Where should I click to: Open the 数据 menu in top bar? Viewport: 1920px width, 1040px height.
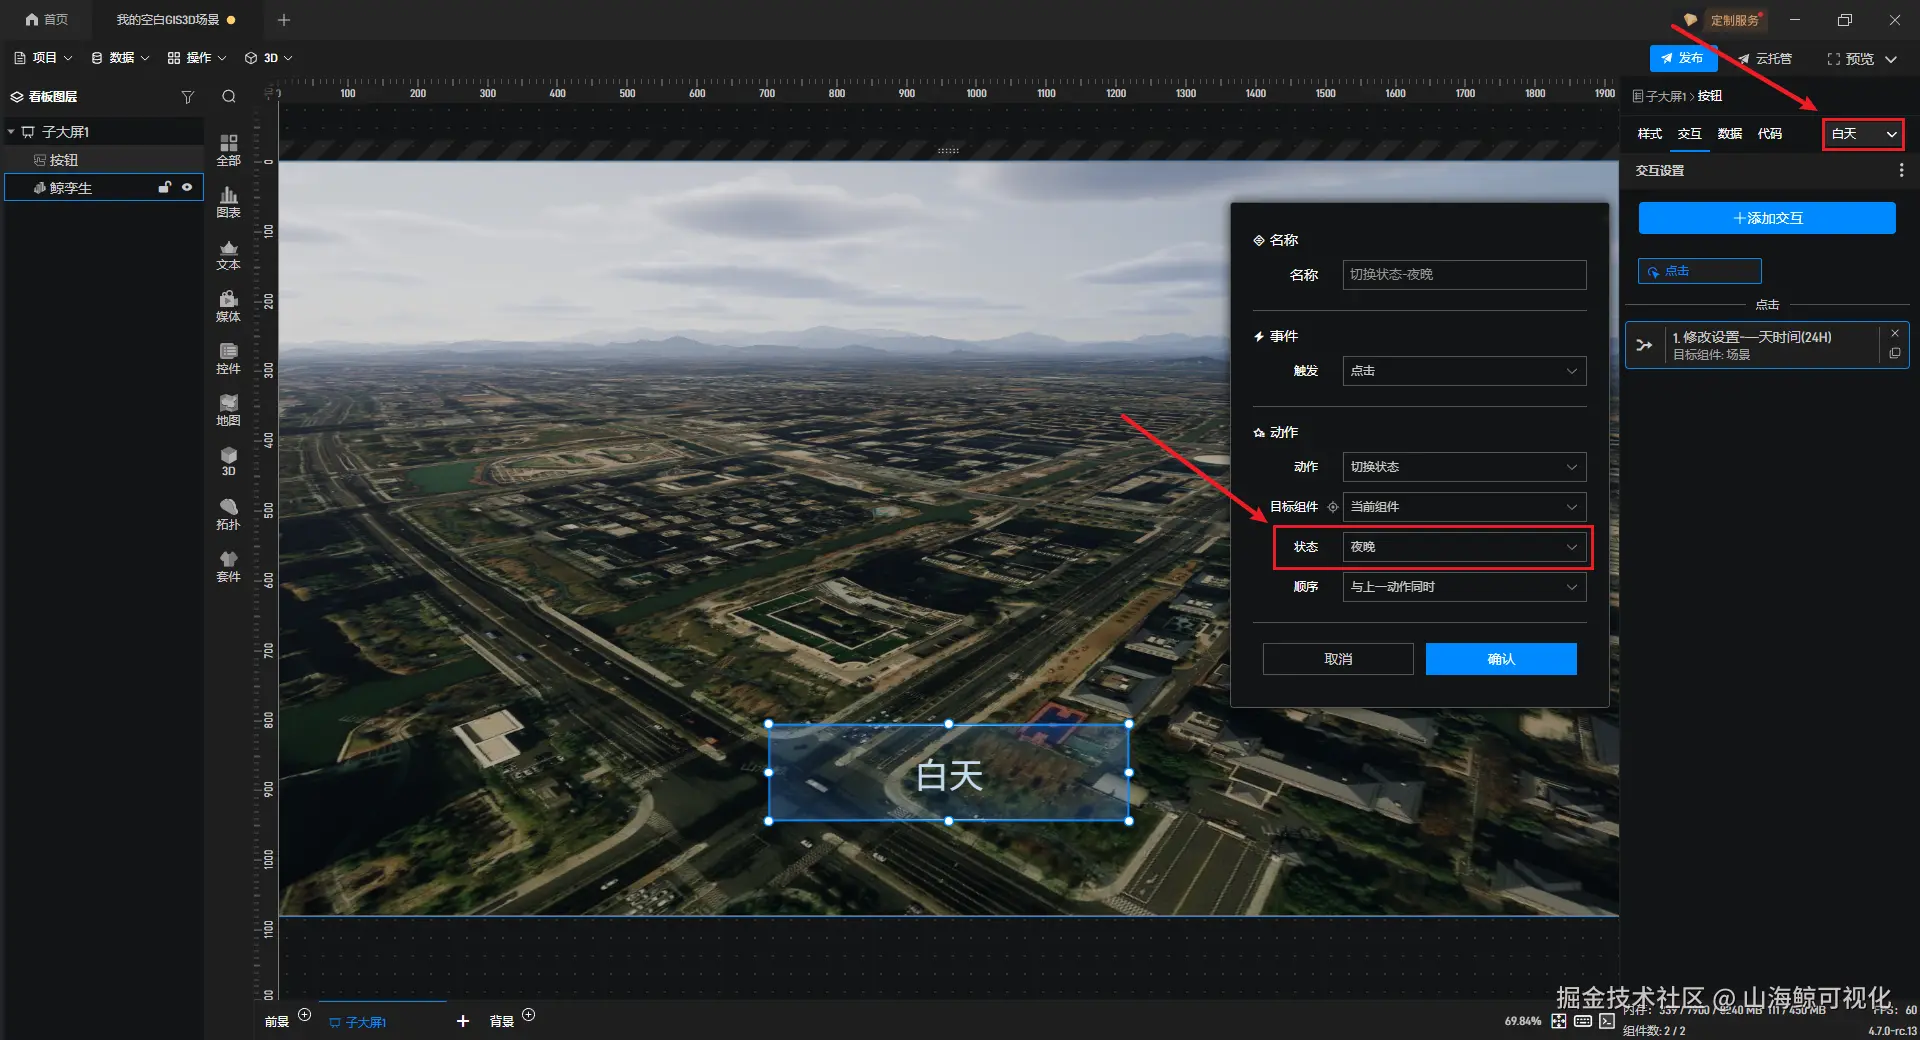120,58
